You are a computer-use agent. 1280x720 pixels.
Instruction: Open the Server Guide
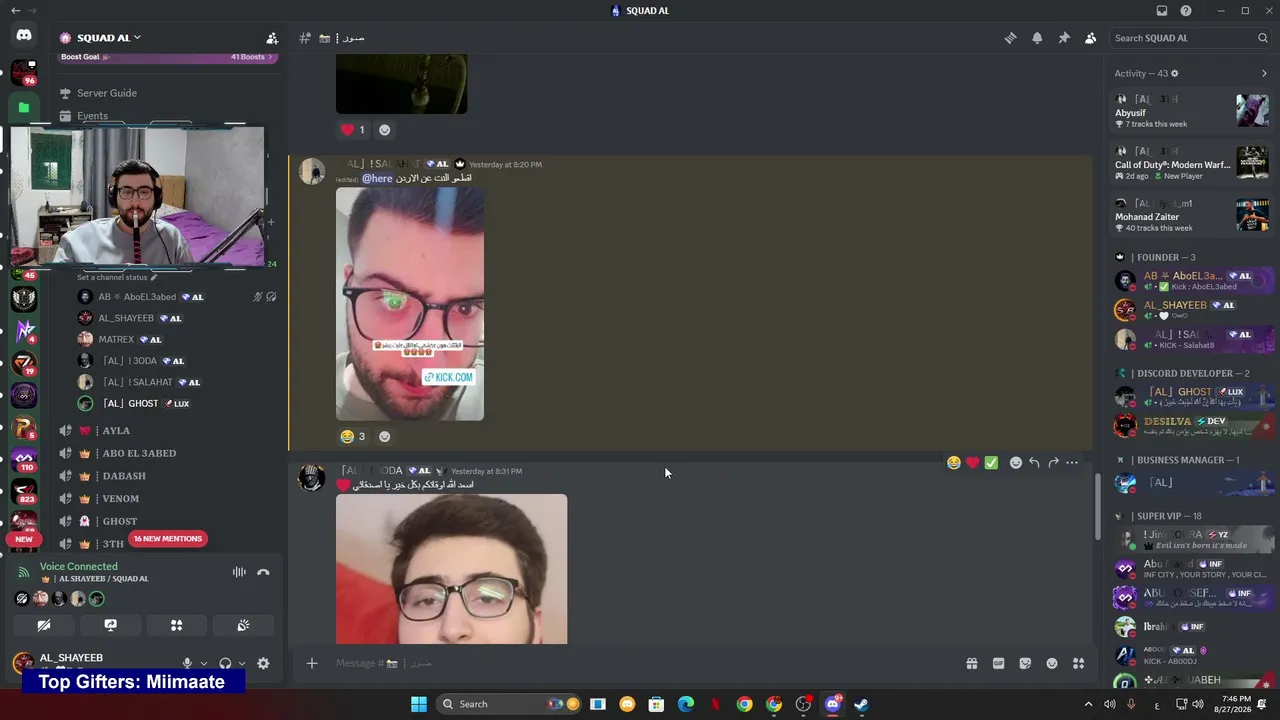(x=107, y=93)
